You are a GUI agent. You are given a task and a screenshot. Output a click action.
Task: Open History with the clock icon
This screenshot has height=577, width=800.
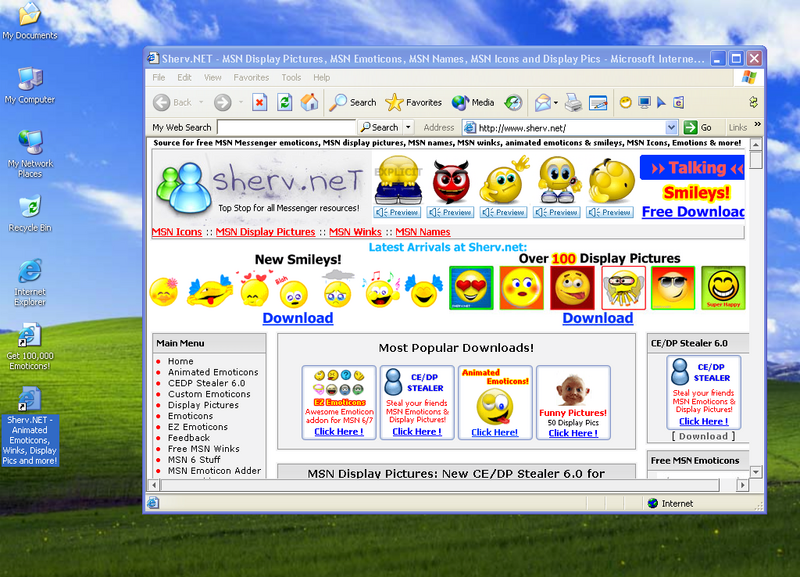(513, 103)
